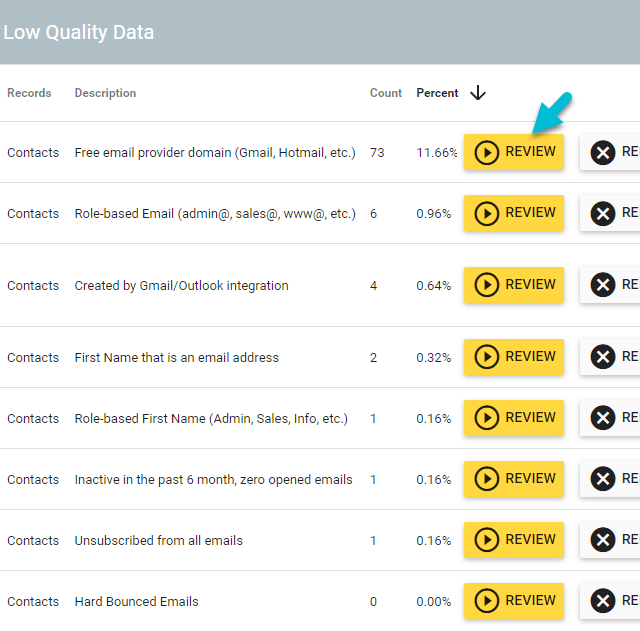Screen dimensions: 640x631
Task: Open Review for Role-based Email row
Action: coord(514,213)
